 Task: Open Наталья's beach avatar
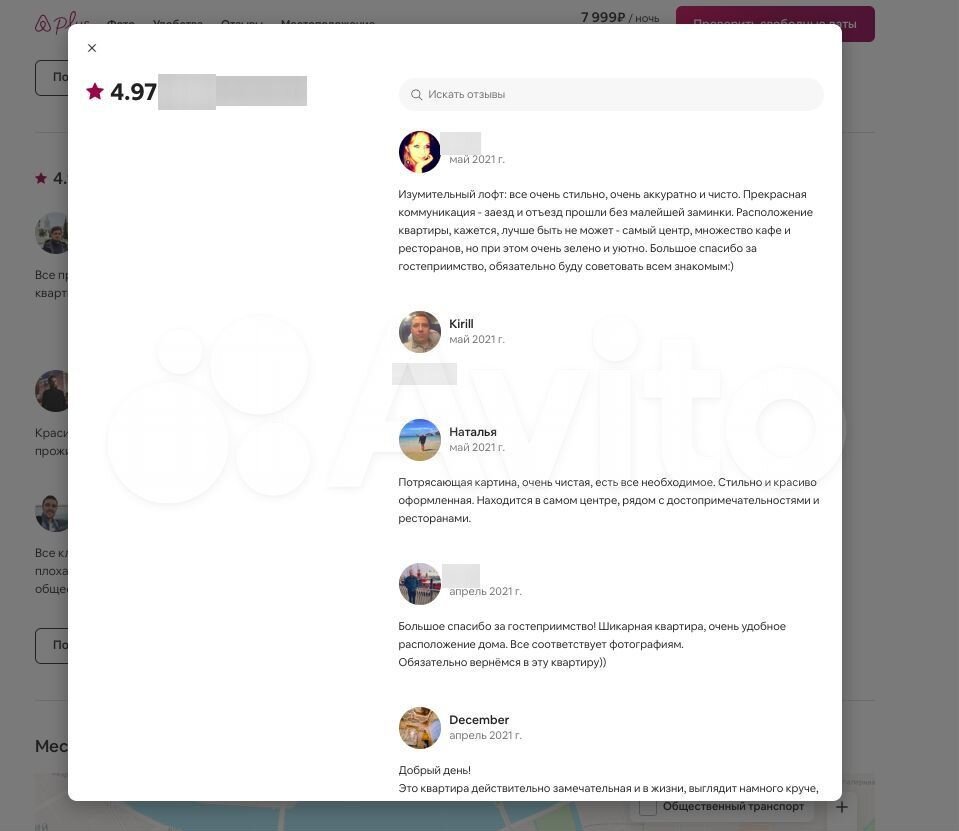420,440
